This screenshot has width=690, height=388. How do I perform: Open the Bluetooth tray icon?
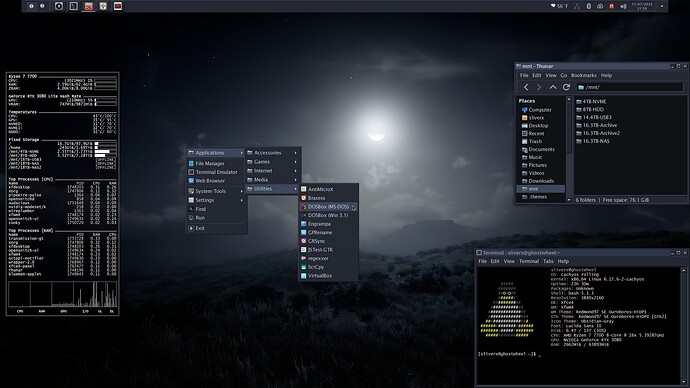[x=589, y=6]
